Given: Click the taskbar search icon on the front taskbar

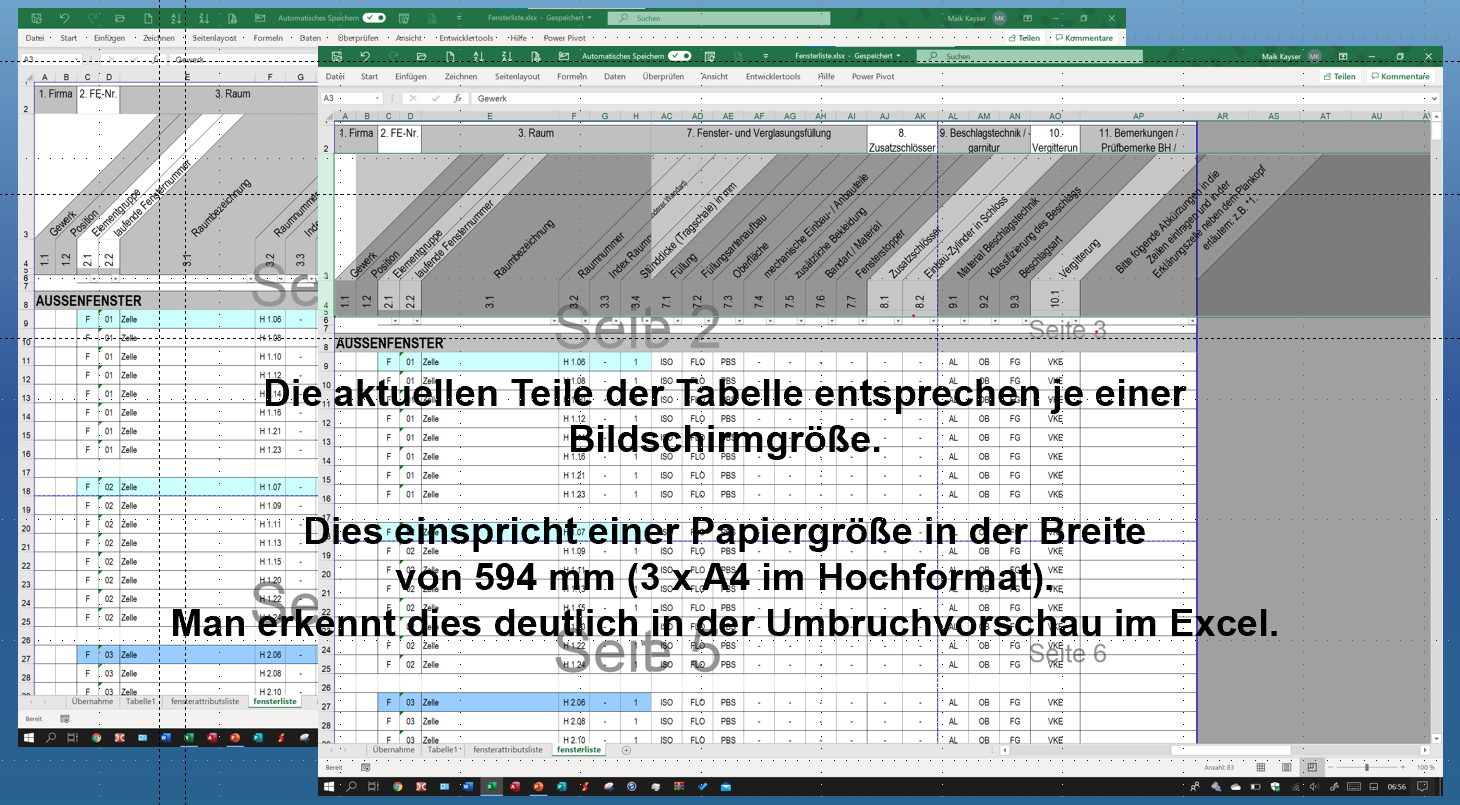Looking at the screenshot, I should 351,787.
